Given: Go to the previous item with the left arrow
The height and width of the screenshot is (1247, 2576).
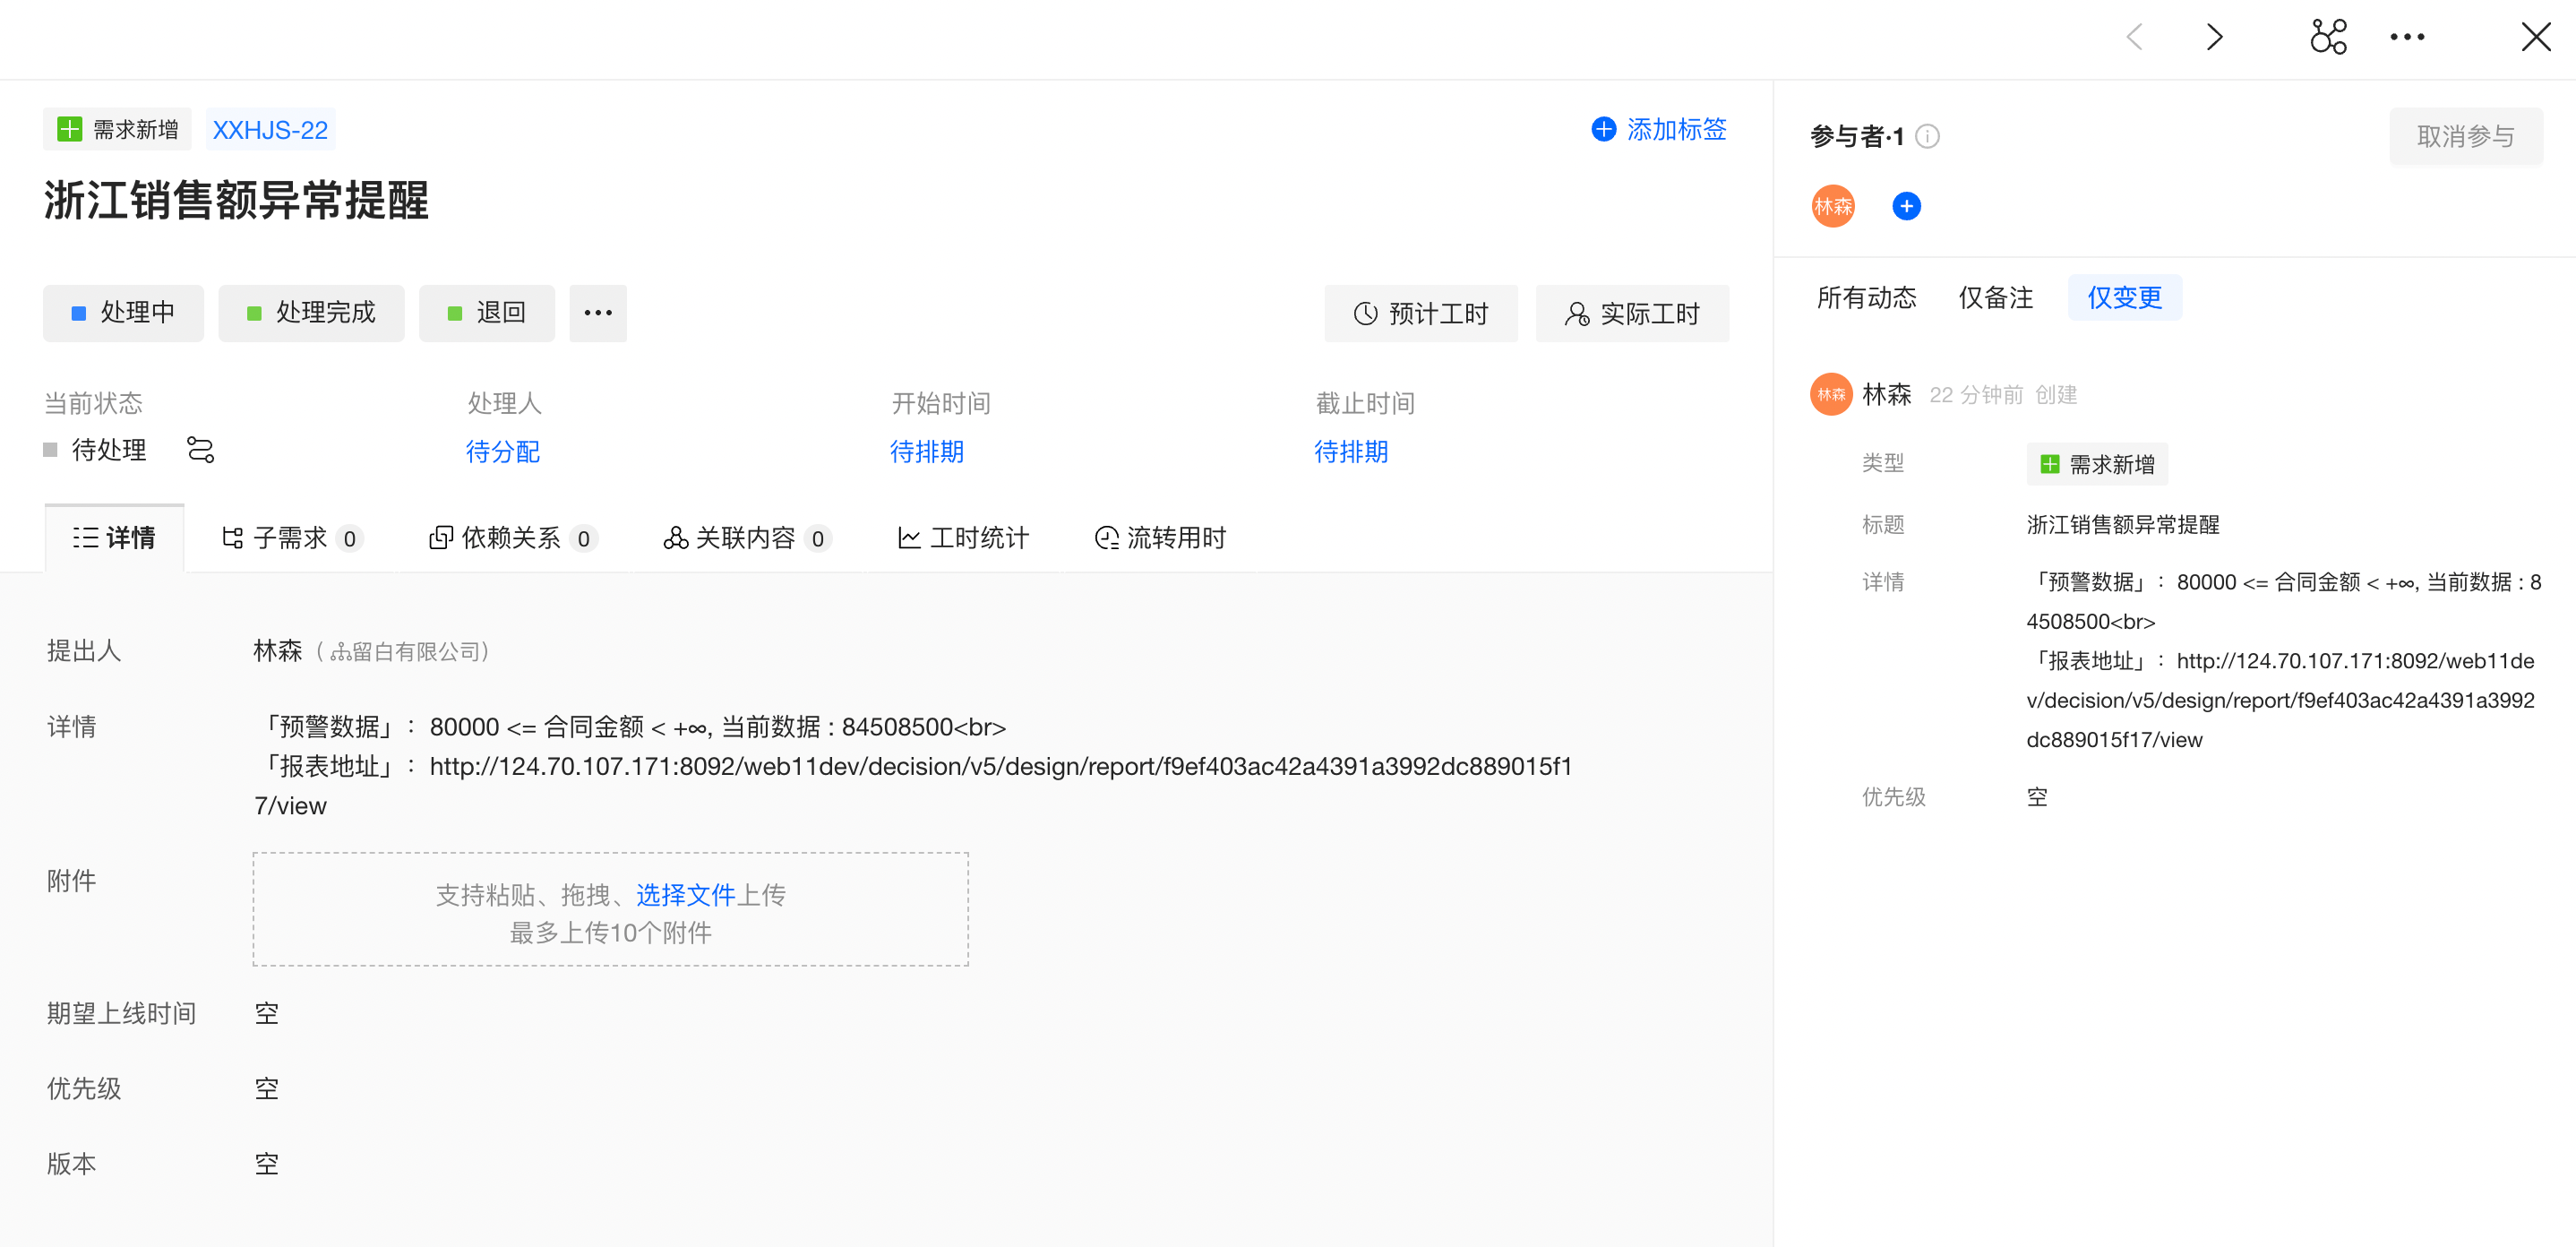Looking at the screenshot, I should pyautogui.click(x=2134, y=37).
